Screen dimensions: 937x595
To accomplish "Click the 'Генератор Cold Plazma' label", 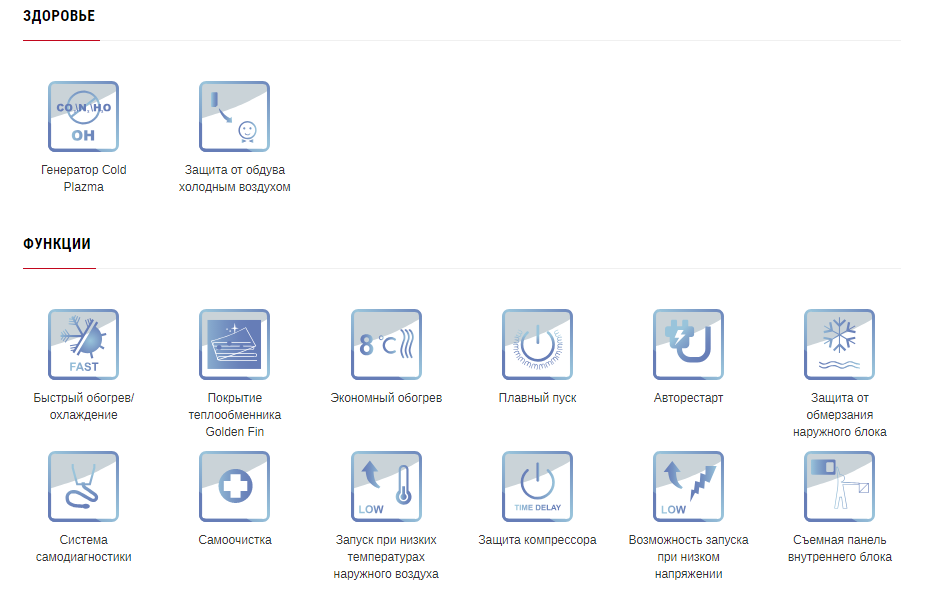I will [x=84, y=178].
